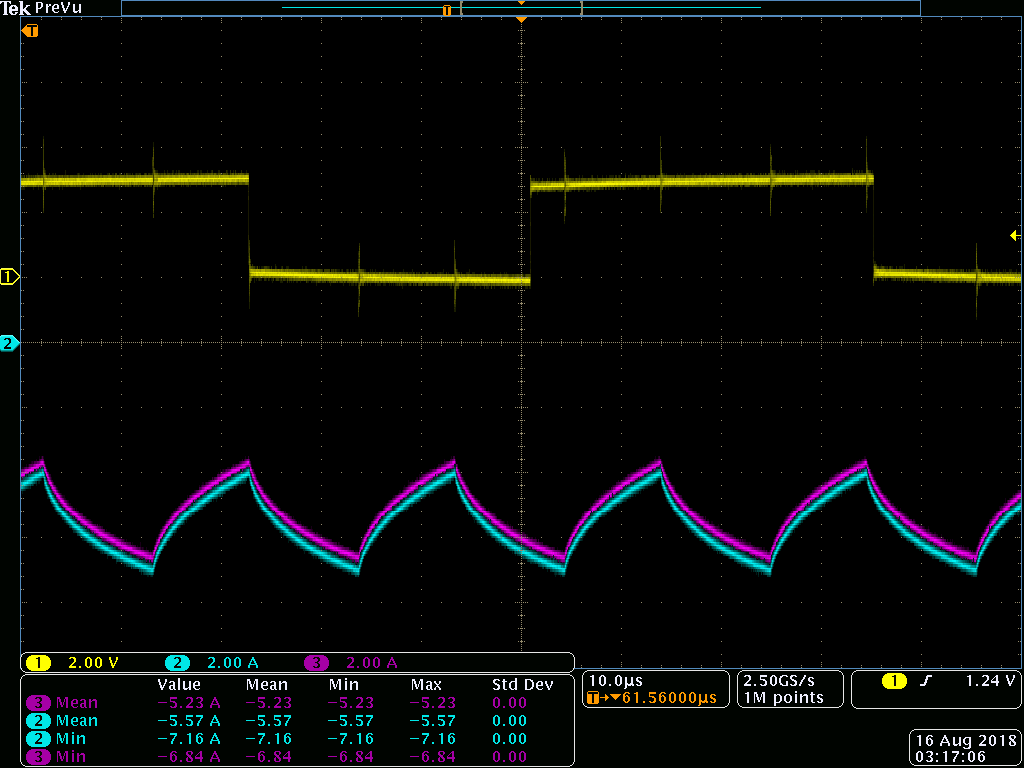Click the cyan channel 2 ground marker on the graticule's left edge

pyautogui.click(x=9, y=343)
